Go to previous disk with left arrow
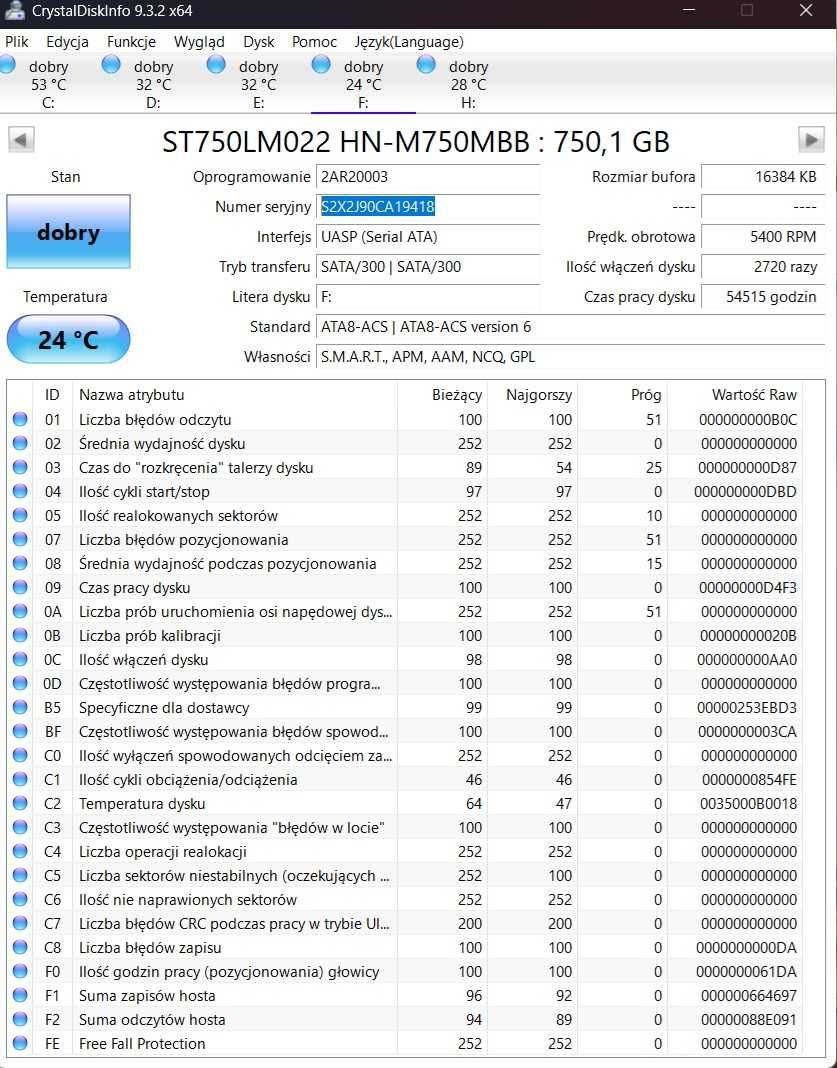Screen dimensions: 837x1068 21,140
